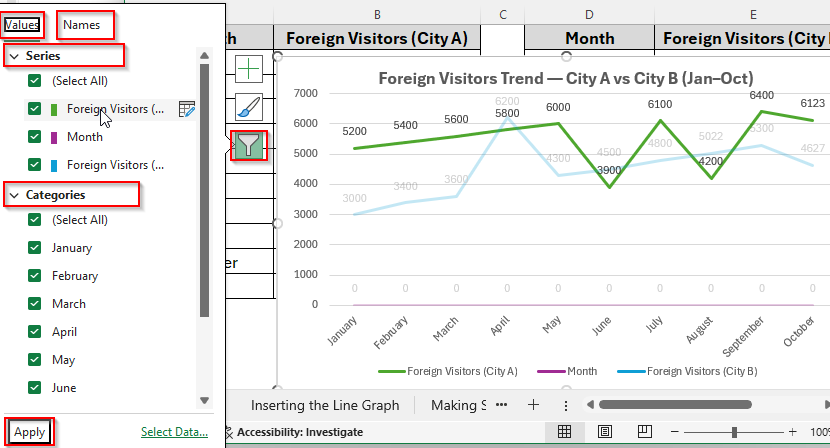Click the zoom in plus button

[792, 432]
